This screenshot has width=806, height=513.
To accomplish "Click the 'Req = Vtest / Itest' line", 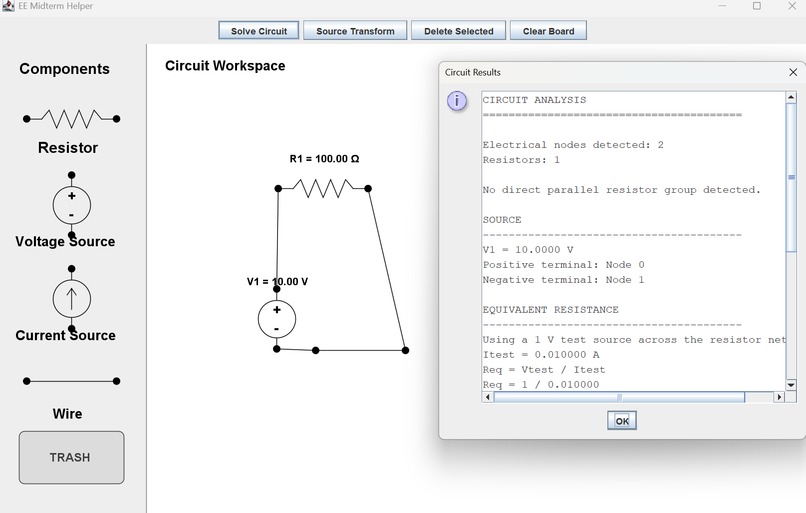I will 544,370.
